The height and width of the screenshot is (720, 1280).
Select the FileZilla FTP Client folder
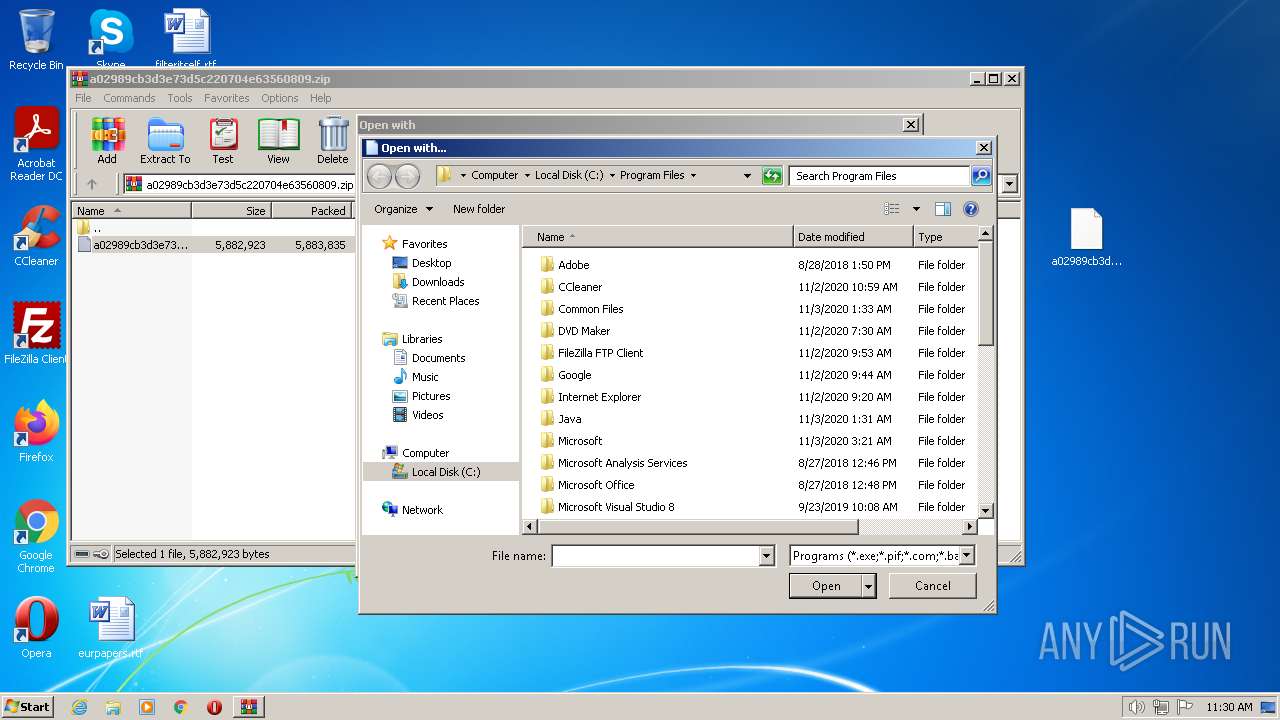click(x=600, y=353)
